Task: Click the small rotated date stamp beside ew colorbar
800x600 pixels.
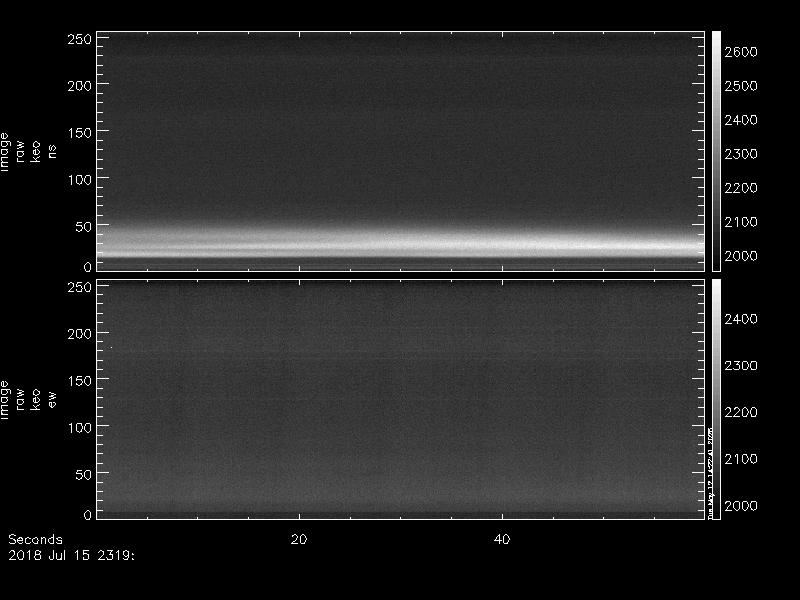Action: (x=710, y=473)
